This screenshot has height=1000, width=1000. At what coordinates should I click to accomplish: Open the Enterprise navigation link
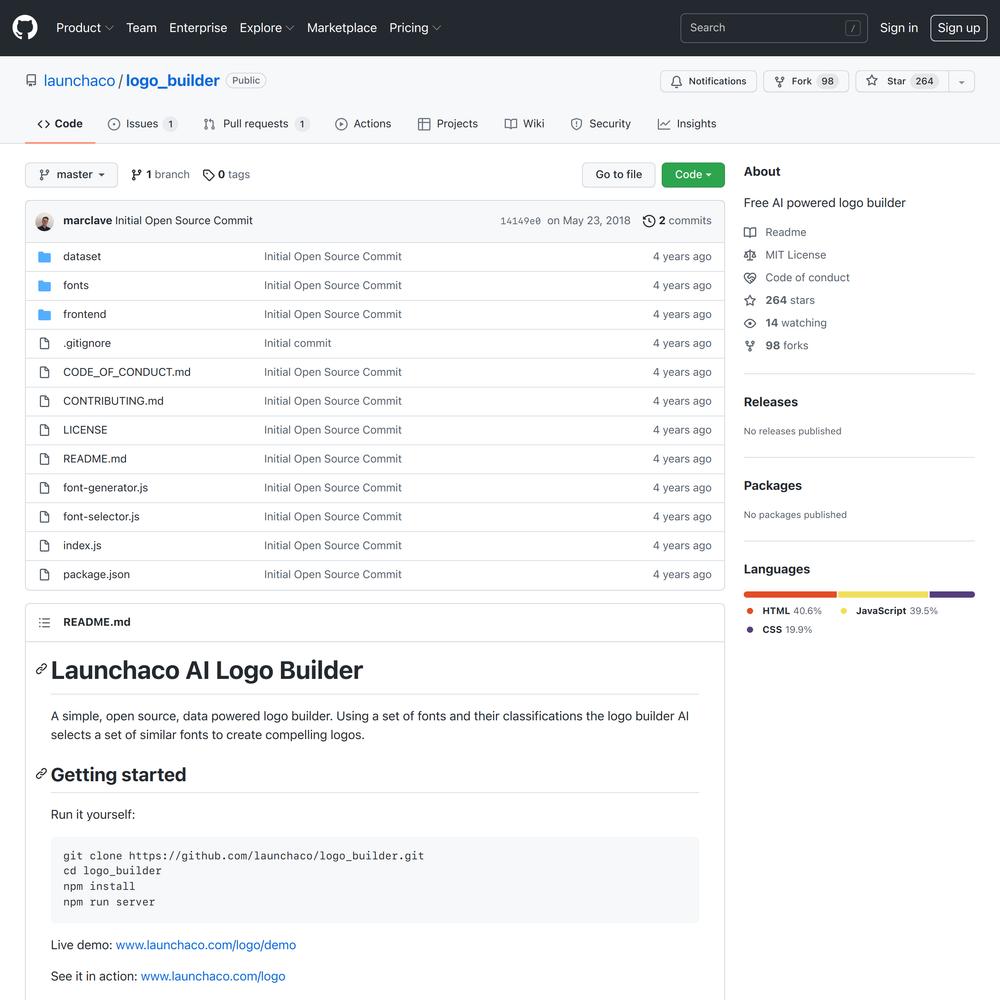coord(198,28)
